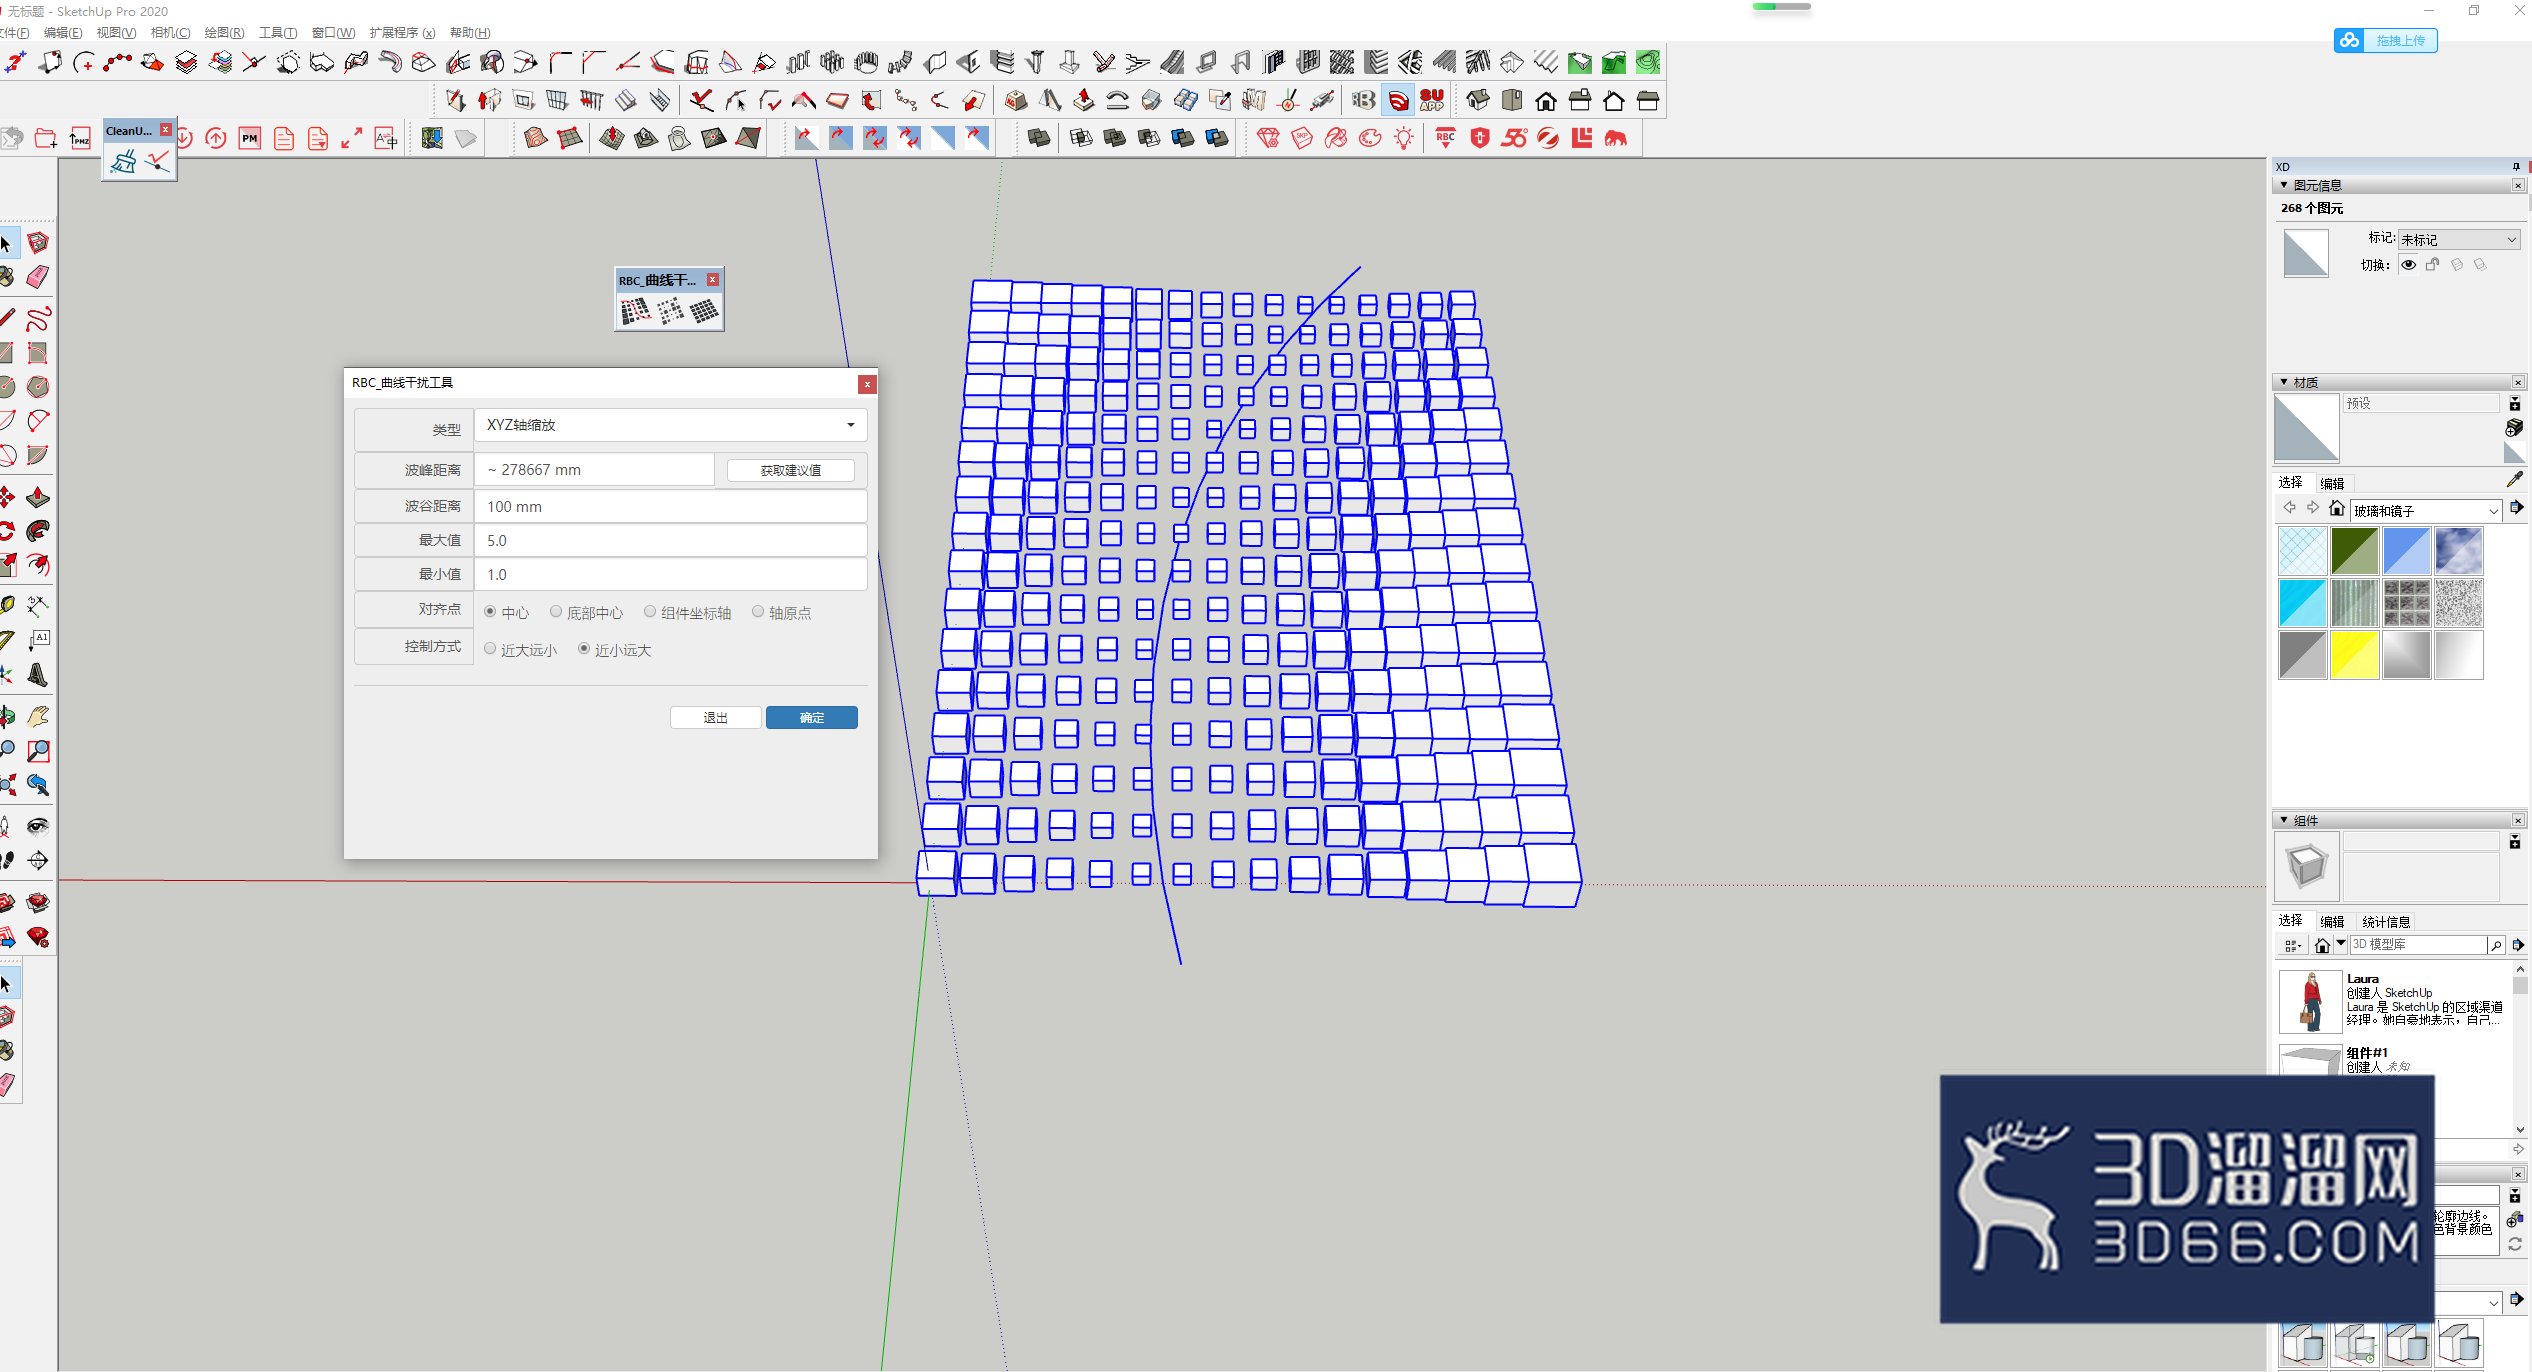Open the 视图(V) menu
The height and width of the screenshot is (1372, 2532).
[116, 32]
